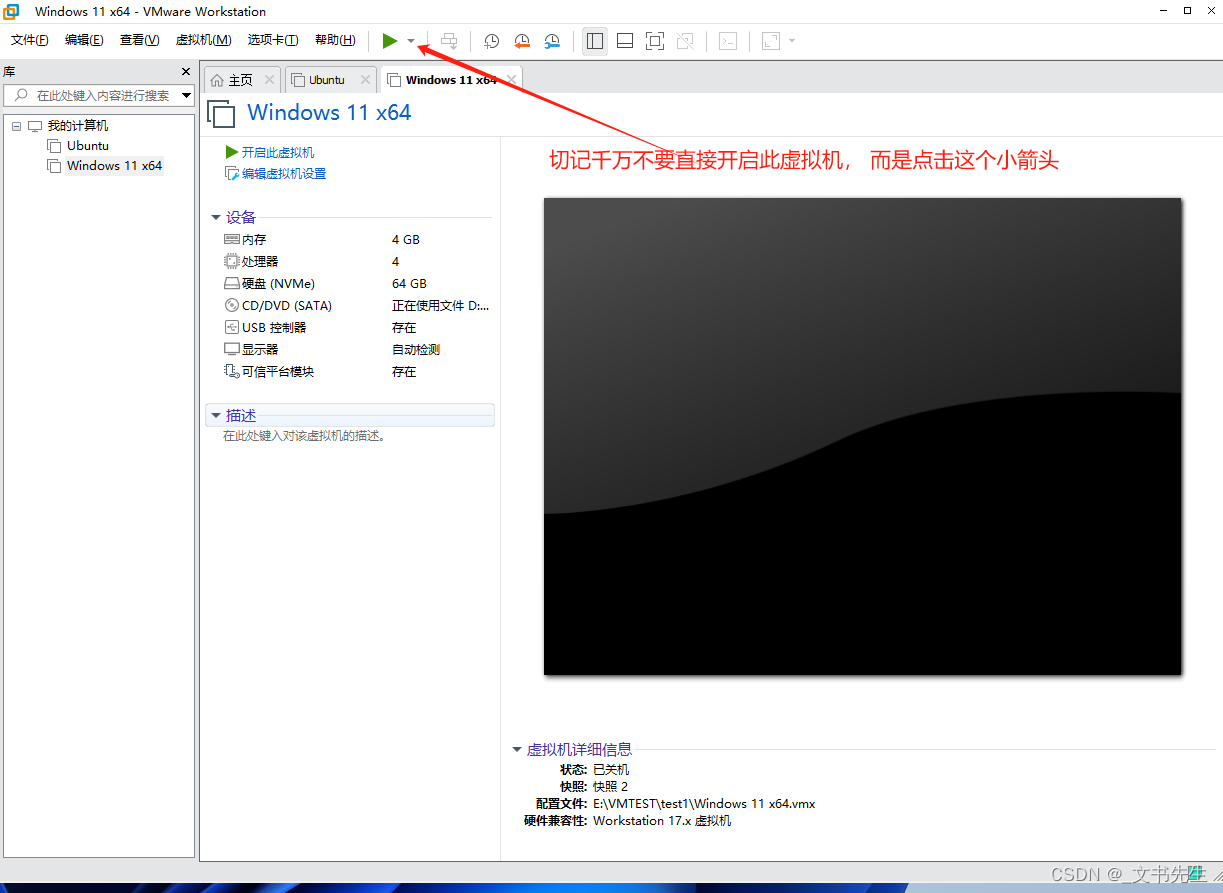
Task: Click the VMware Workstation title bar app icon
Action: click(x=12, y=12)
